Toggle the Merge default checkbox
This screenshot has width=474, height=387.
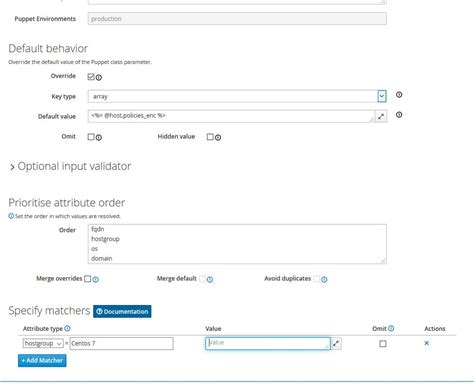click(202, 279)
